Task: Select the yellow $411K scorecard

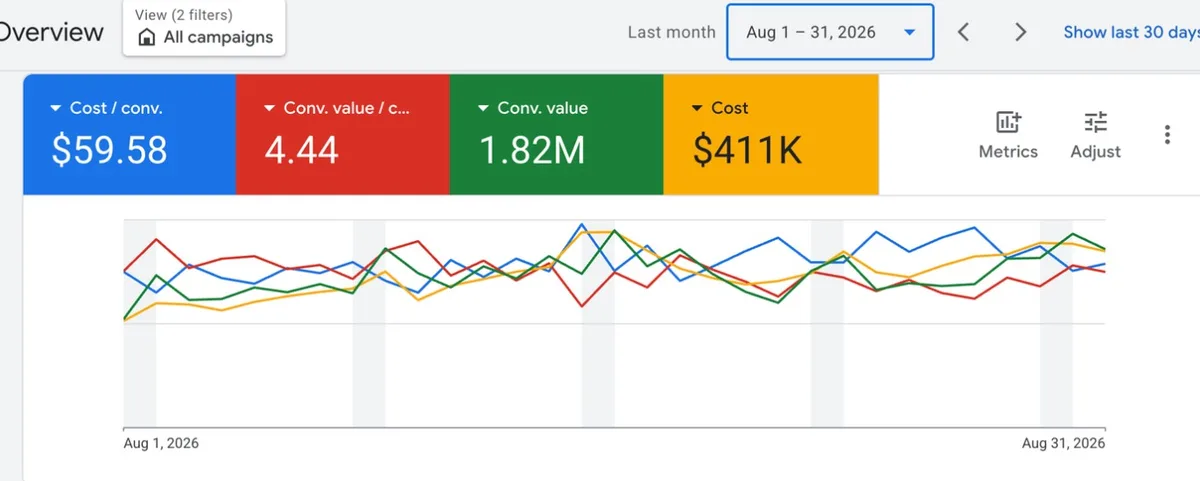Action: pyautogui.click(x=771, y=134)
